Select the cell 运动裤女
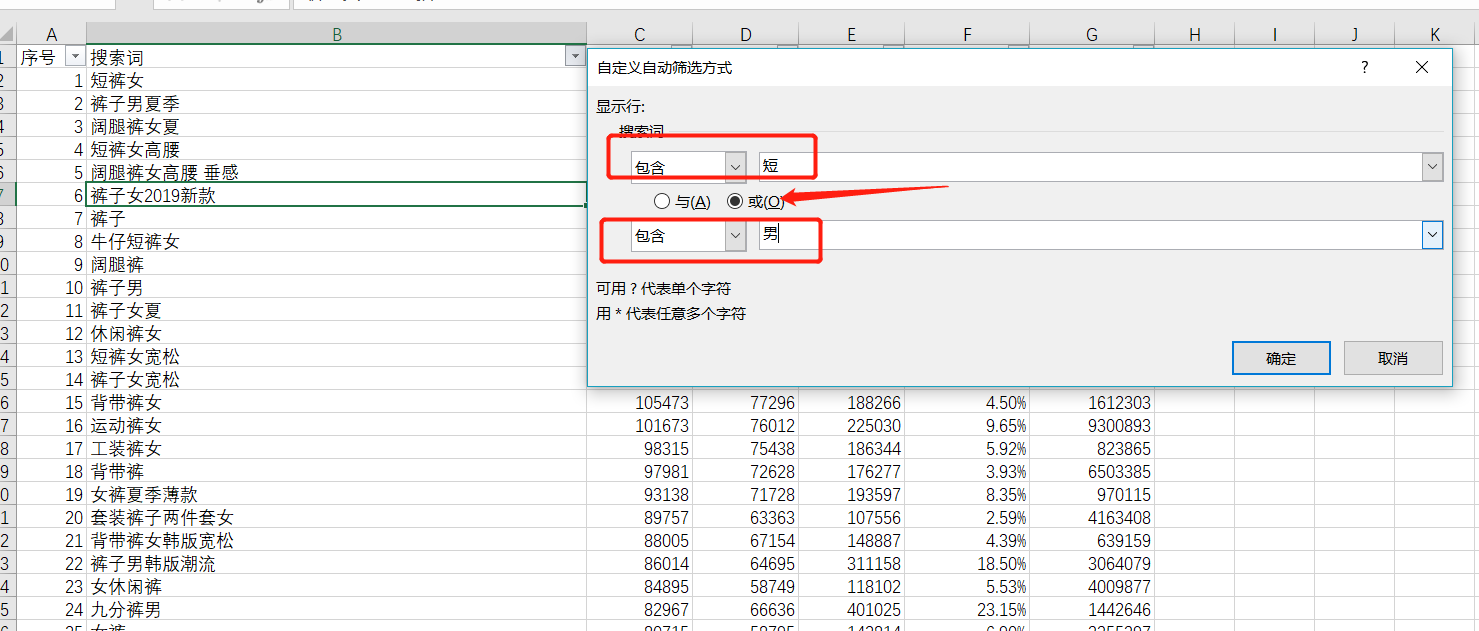The height and width of the screenshot is (631, 1479). click(x=337, y=426)
